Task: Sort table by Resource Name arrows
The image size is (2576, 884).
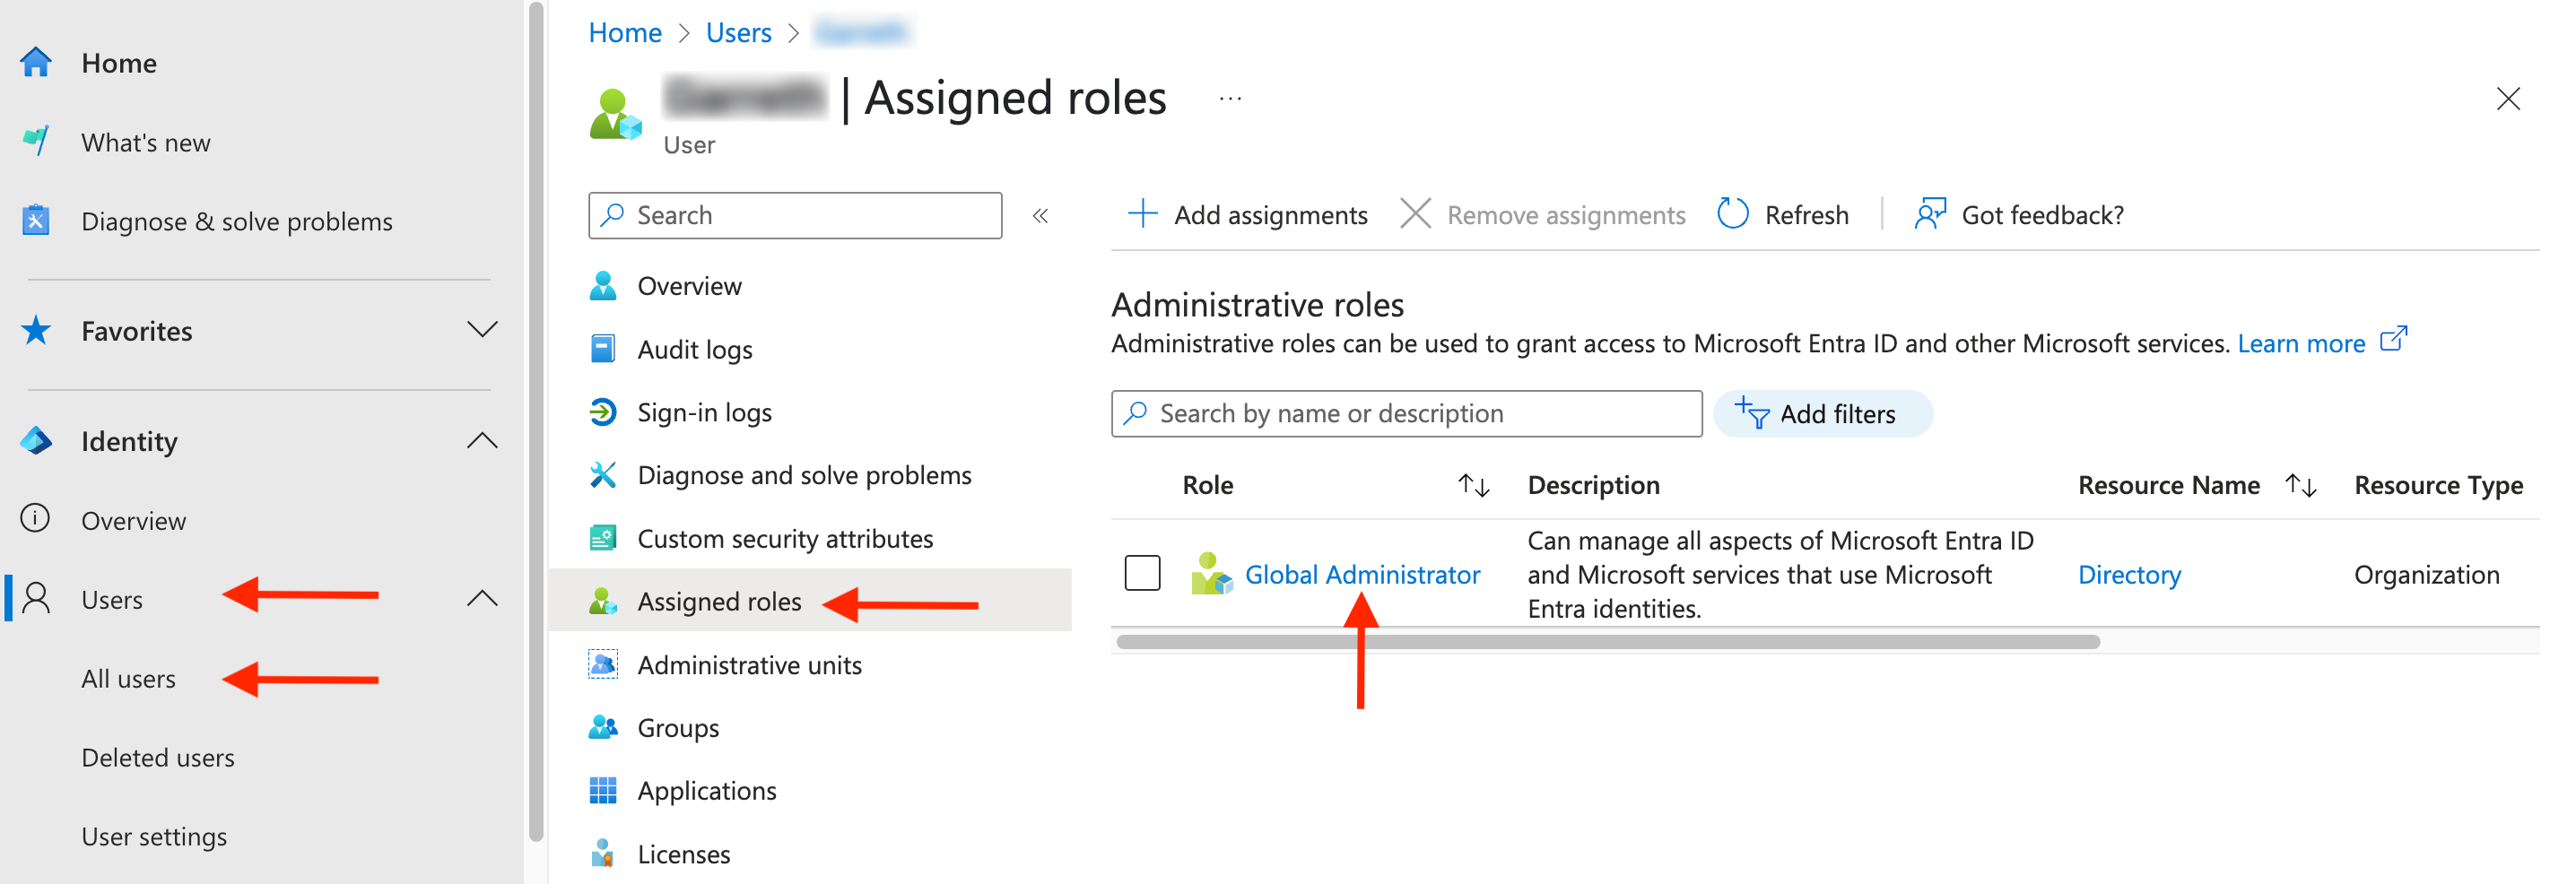Action: 2300,485
